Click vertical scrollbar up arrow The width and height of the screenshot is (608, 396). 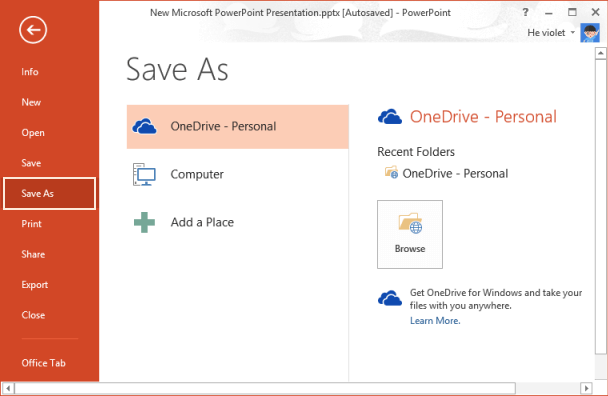(x=601, y=54)
